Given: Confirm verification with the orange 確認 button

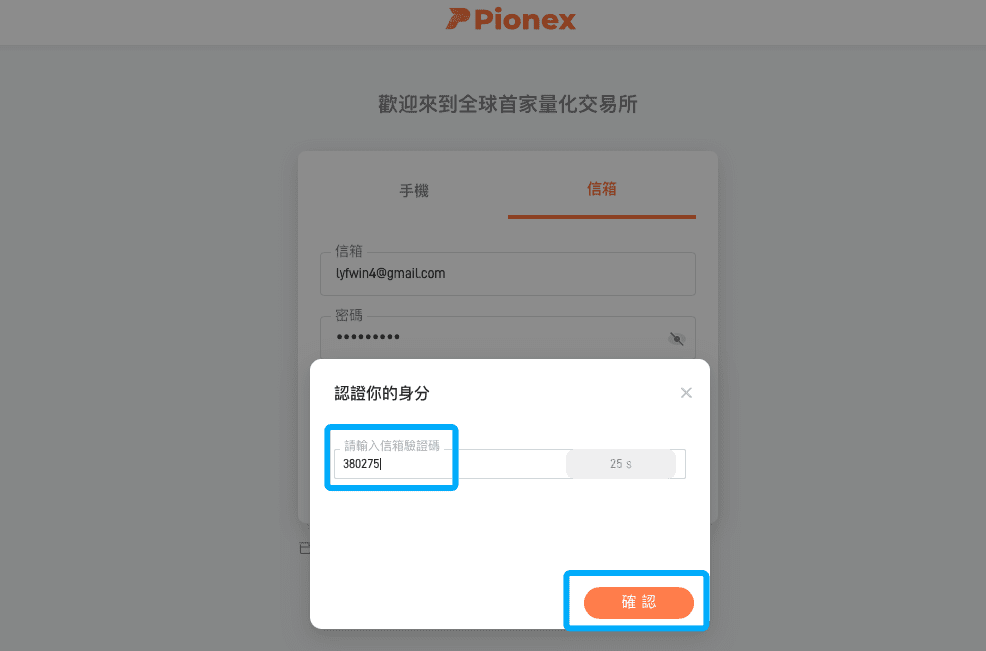Looking at the screenshot, I should click(x=638, y=603).
